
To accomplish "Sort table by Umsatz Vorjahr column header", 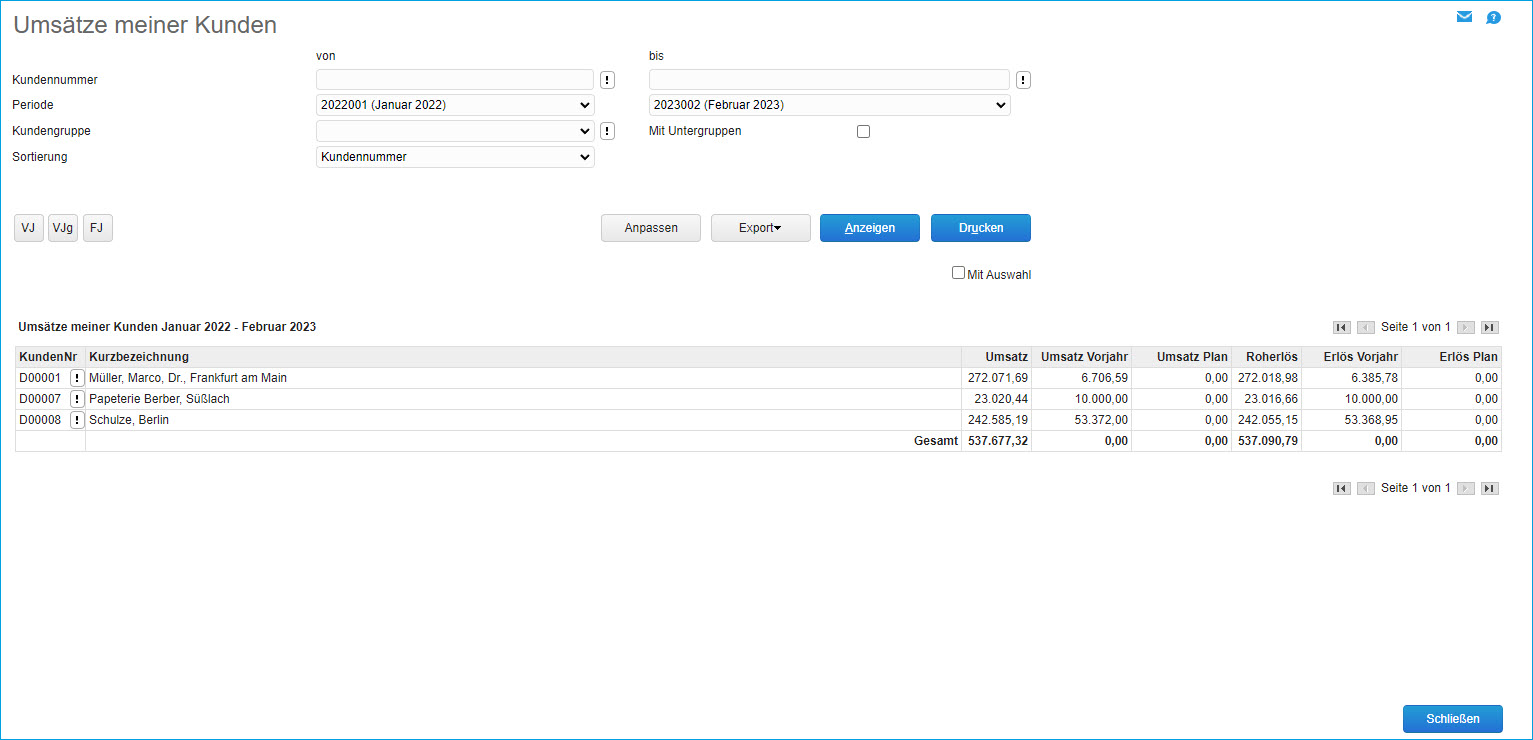I will coord(1084,357).
